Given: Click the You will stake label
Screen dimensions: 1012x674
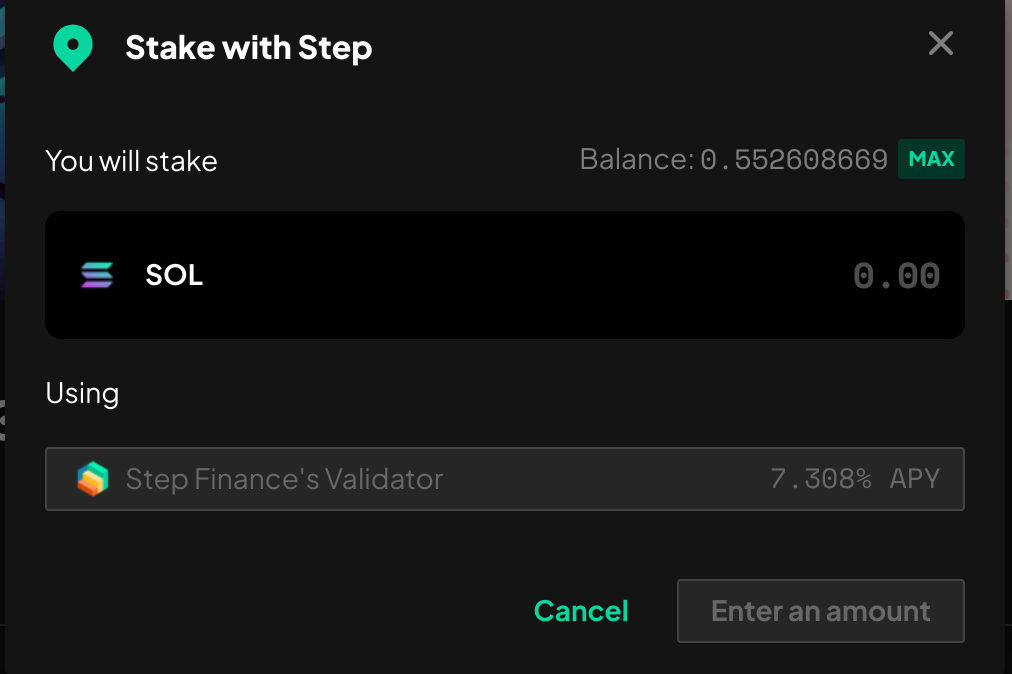Looking at the screenshot, I should click(131, 161).
